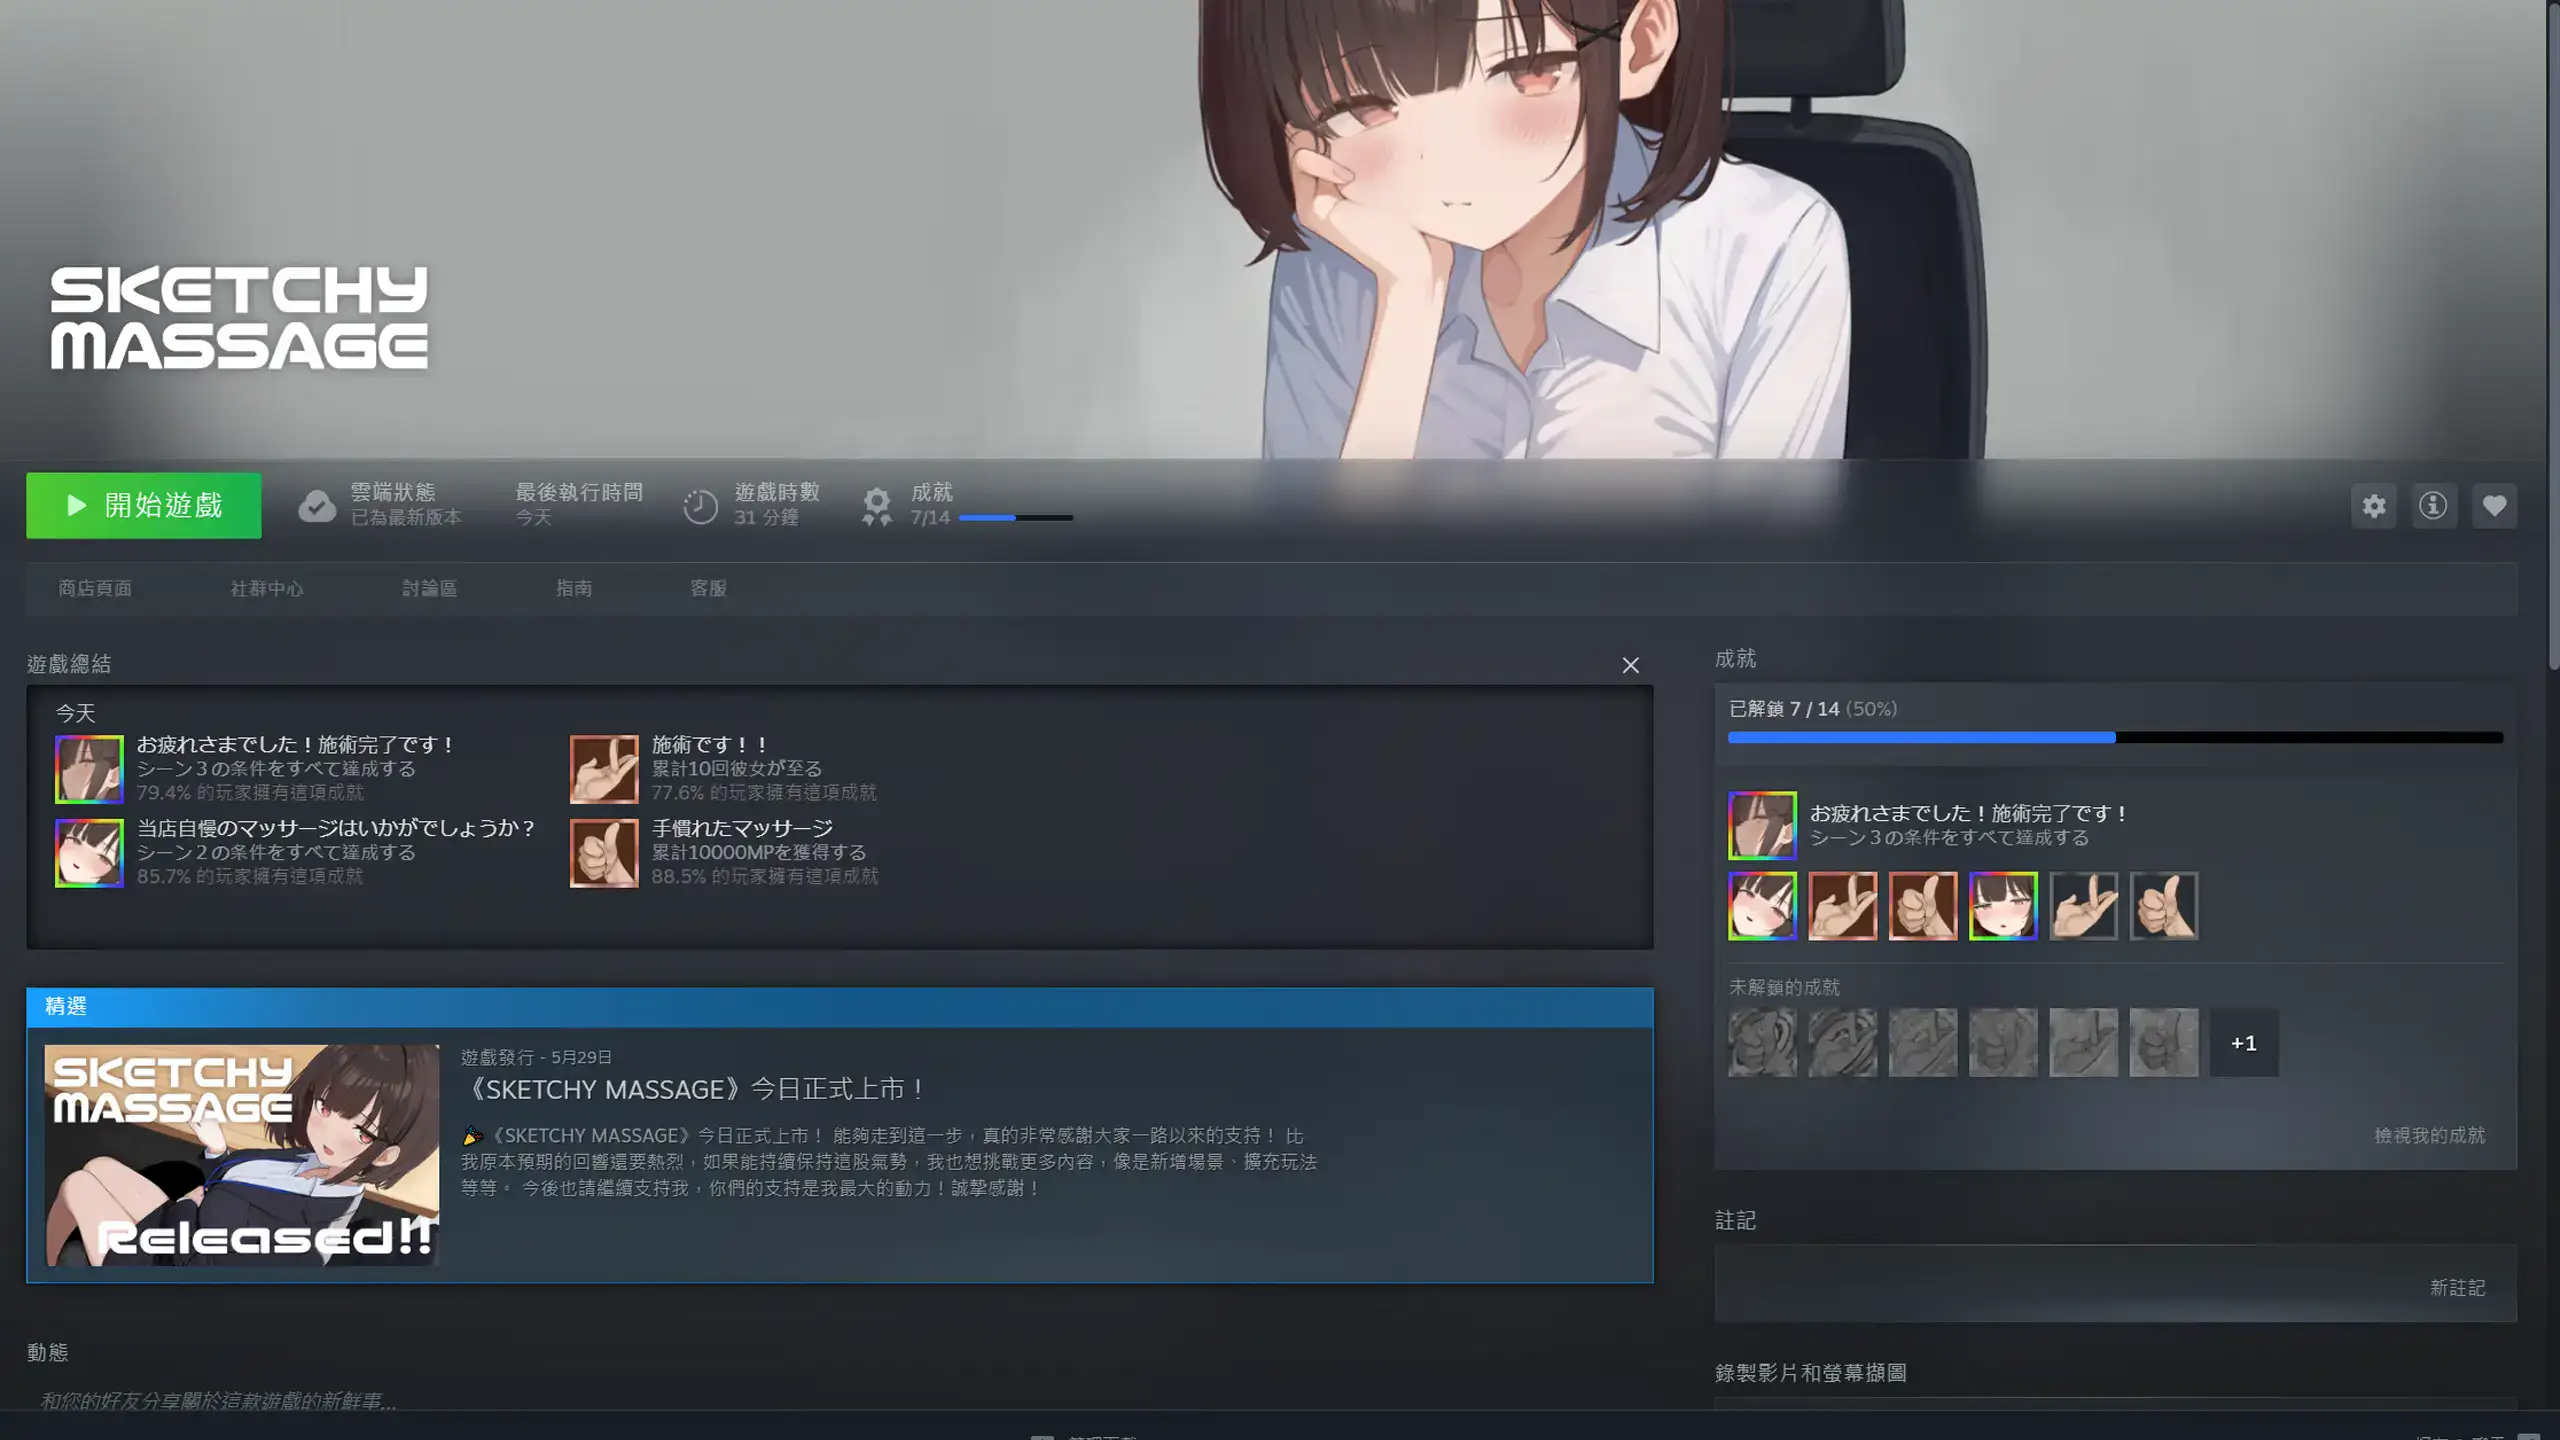
Task: Click the 註記 section heading
Action: [x=1735, y=1220]
